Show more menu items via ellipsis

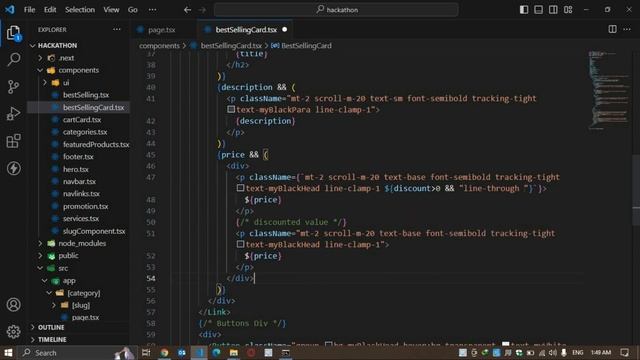pyautogui.click(x=152, y=9)
